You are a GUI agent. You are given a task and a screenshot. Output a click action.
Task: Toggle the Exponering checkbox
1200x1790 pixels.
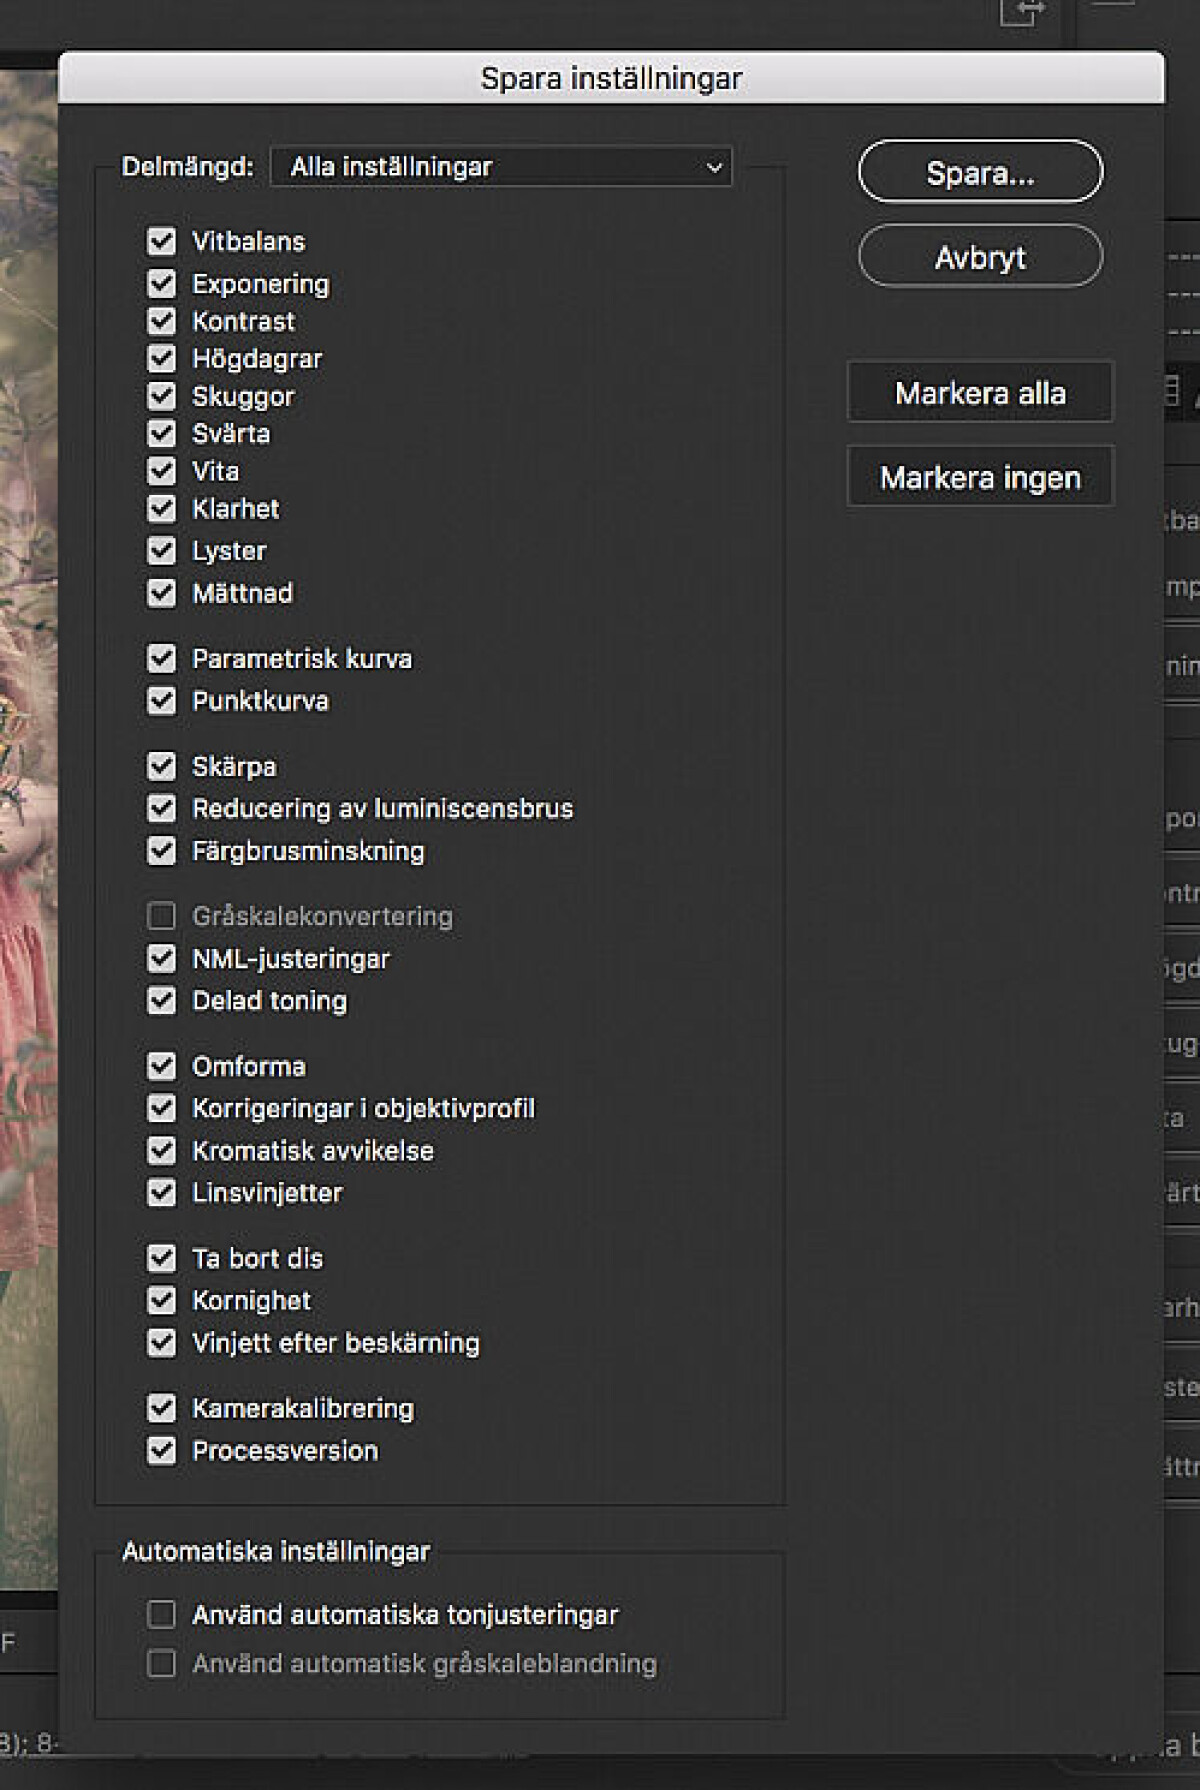click(x=161, y=283)
